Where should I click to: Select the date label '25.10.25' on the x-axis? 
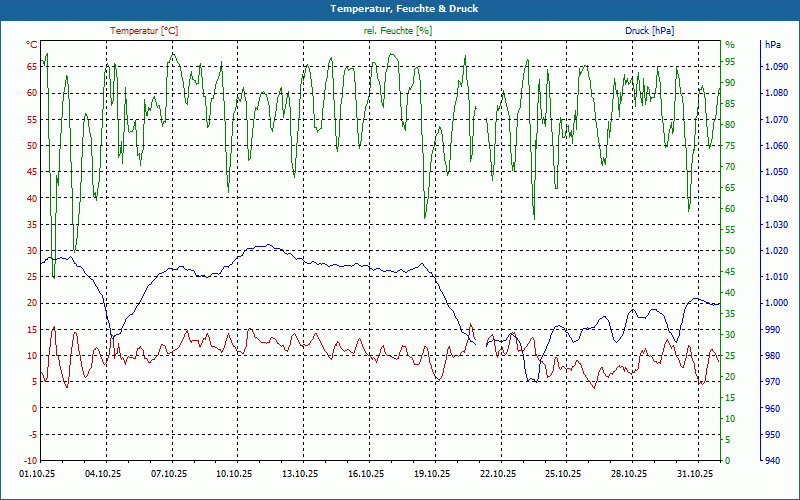(x=565, y=473)
